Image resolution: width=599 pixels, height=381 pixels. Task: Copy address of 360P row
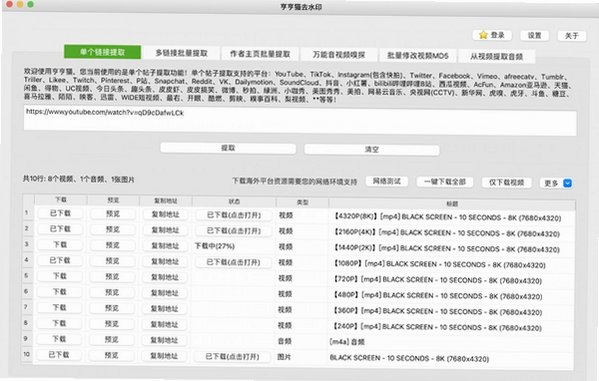tap(164, 309)
